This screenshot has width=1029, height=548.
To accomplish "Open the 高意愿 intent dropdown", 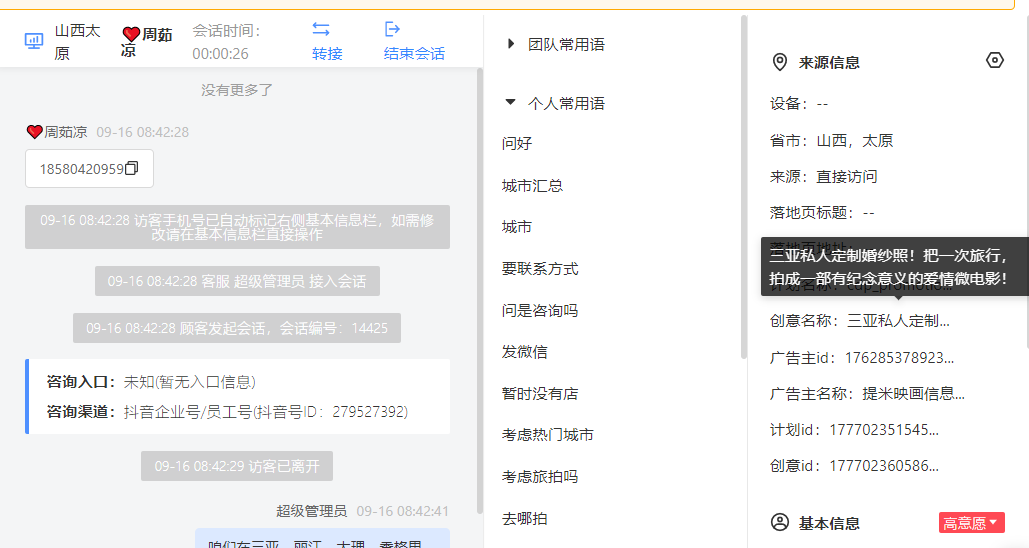I will point(972,523).
